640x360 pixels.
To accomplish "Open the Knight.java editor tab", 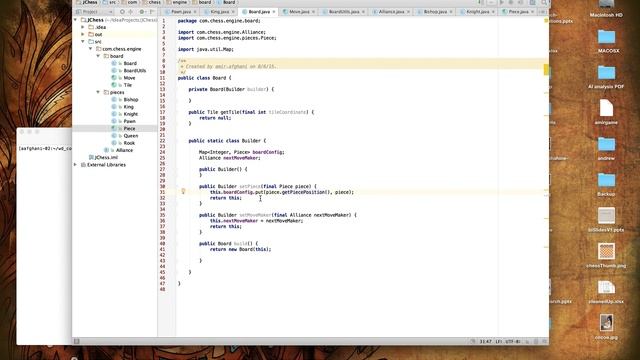I will pos(478,12).
